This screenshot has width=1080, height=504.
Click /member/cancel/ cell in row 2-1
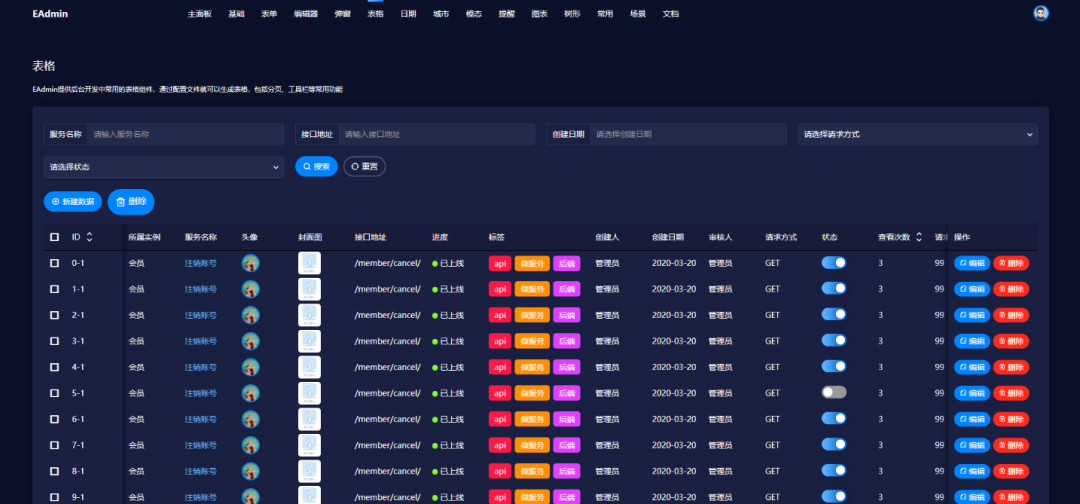coord(388,315)
